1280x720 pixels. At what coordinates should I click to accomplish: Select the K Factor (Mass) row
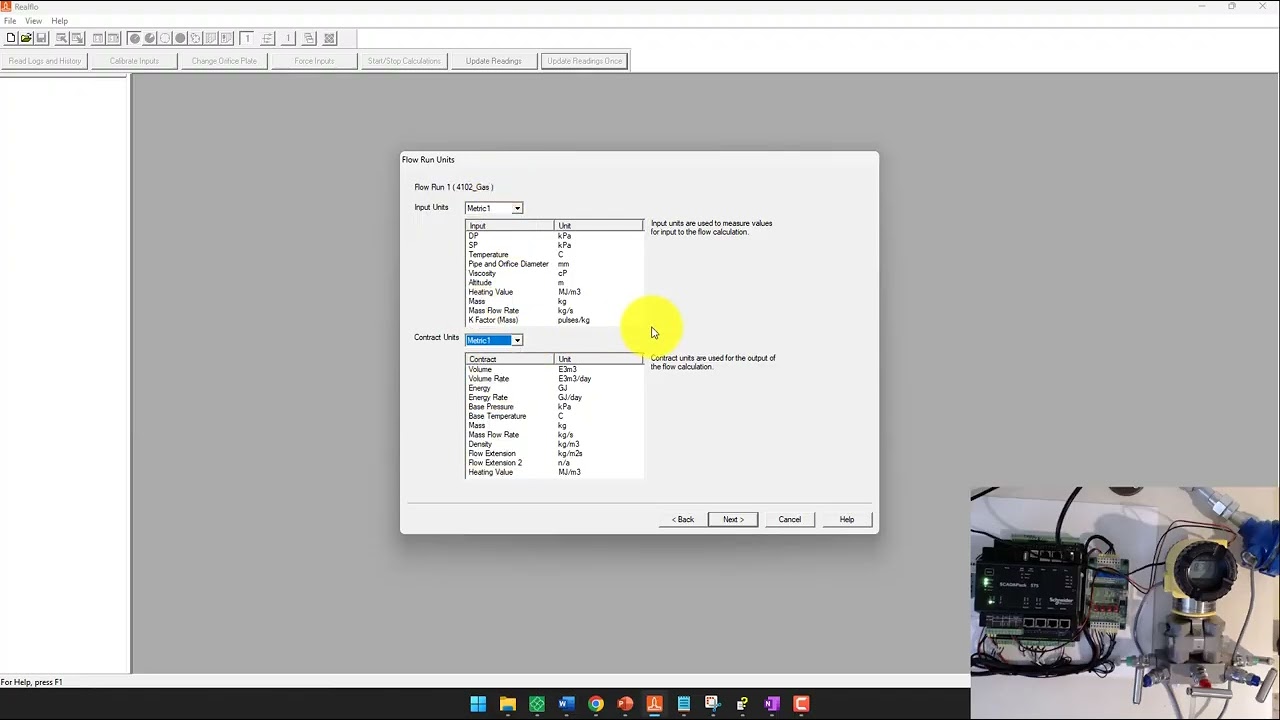pos(554,320)
